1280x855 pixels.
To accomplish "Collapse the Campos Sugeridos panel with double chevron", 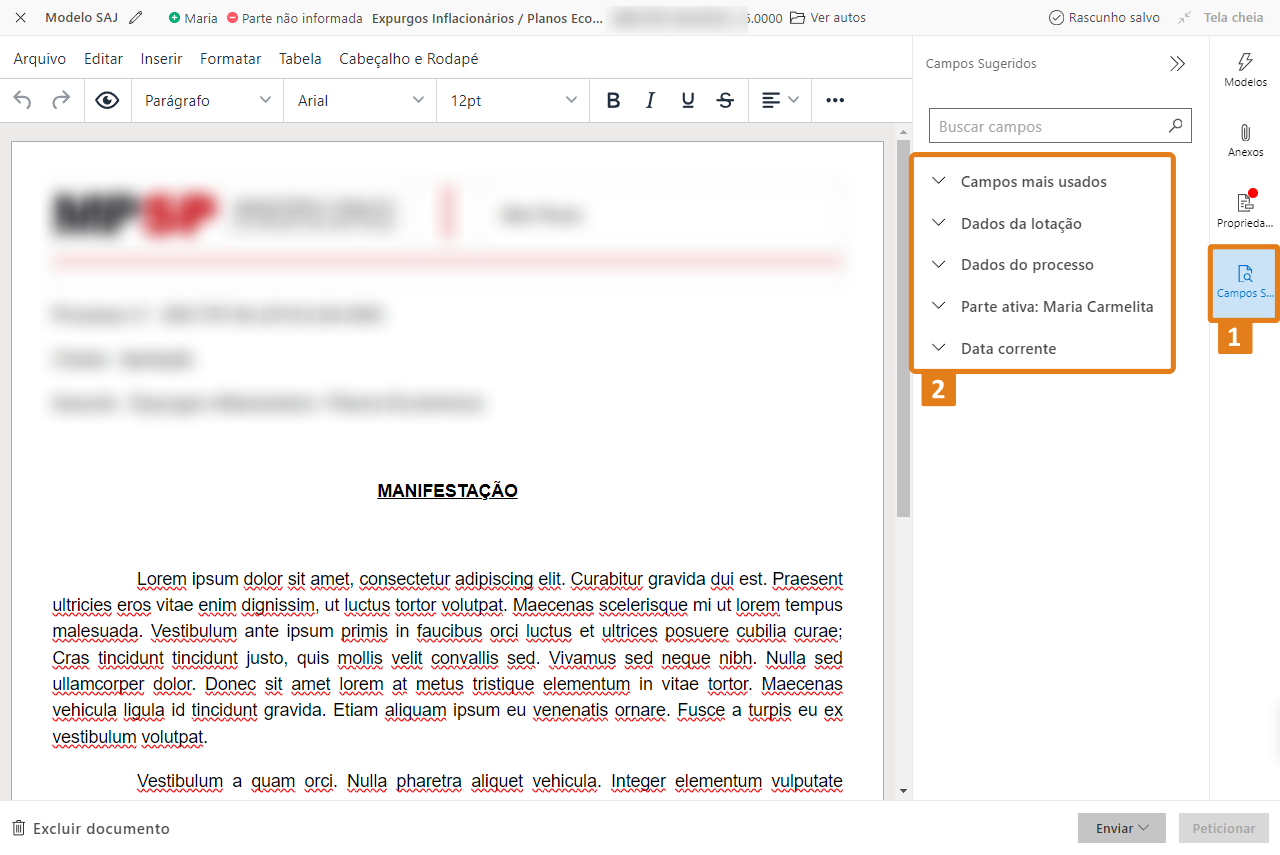I will 1177,64.
